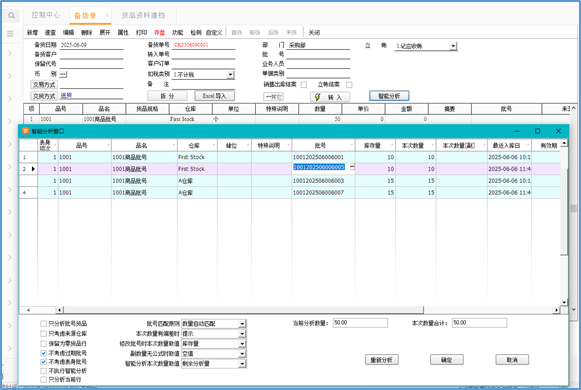
Task: Open 智能分析本次数量取值 dropdown
Action: 242,364
